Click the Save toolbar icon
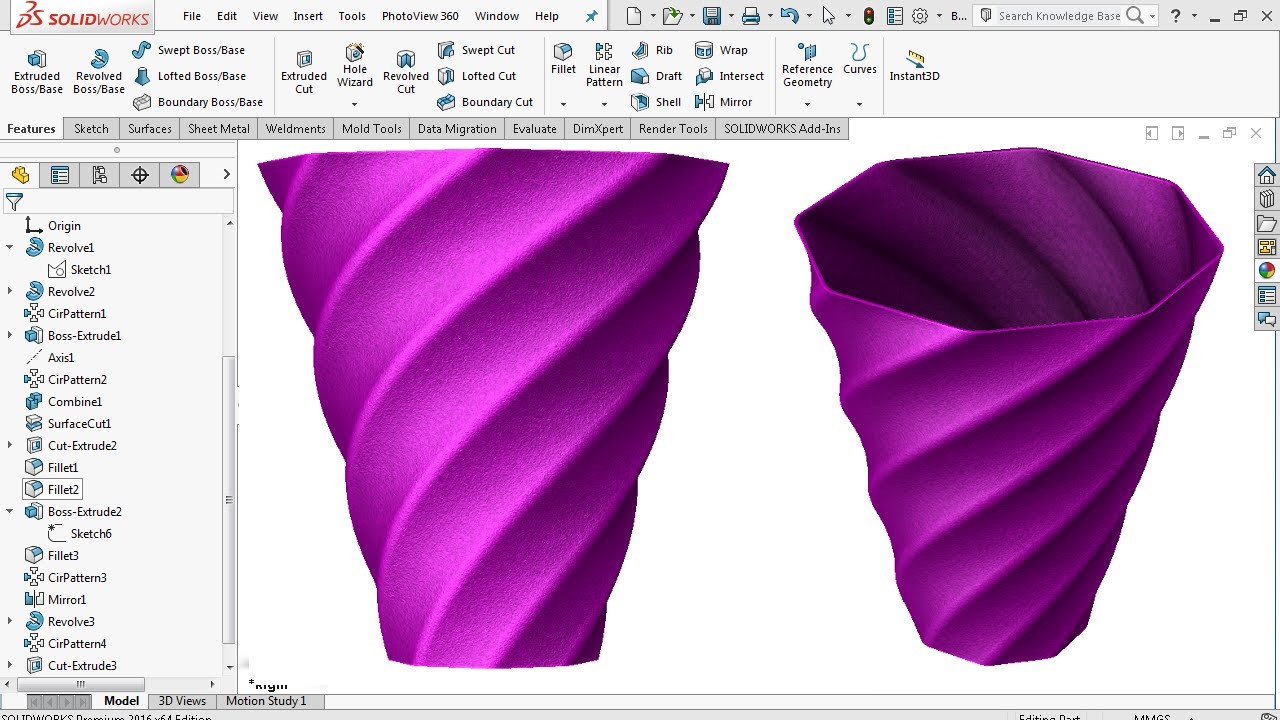This screenshot has width=1280, height=720. [x=712, y=16]
